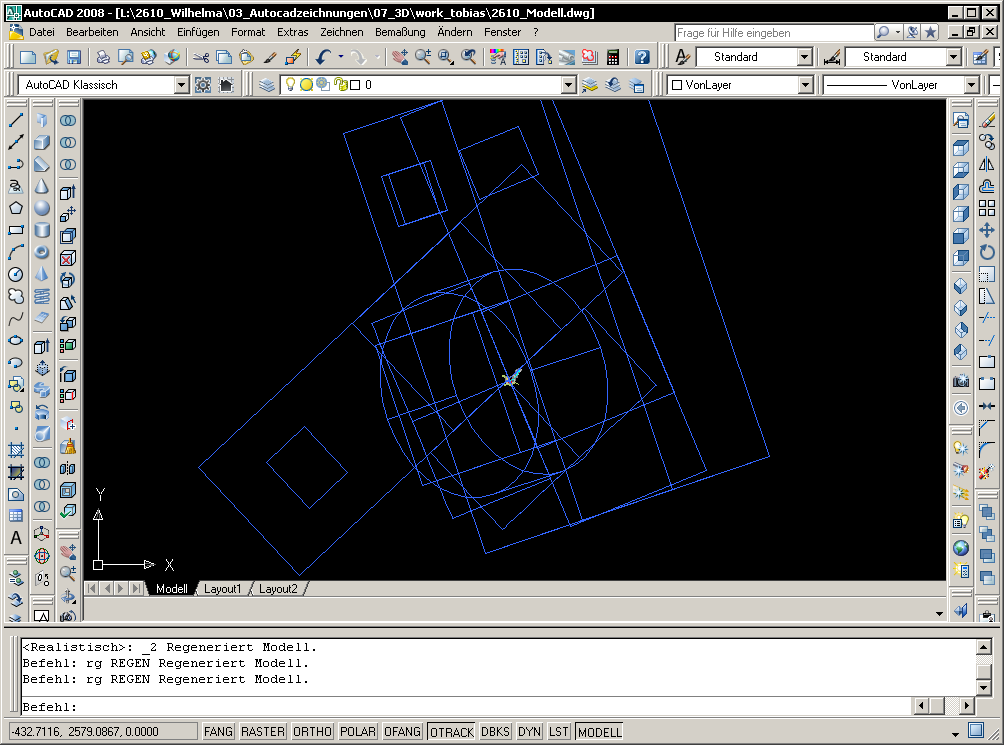
Task: Switch to the Layout1 tab
Action: [222, 589]
